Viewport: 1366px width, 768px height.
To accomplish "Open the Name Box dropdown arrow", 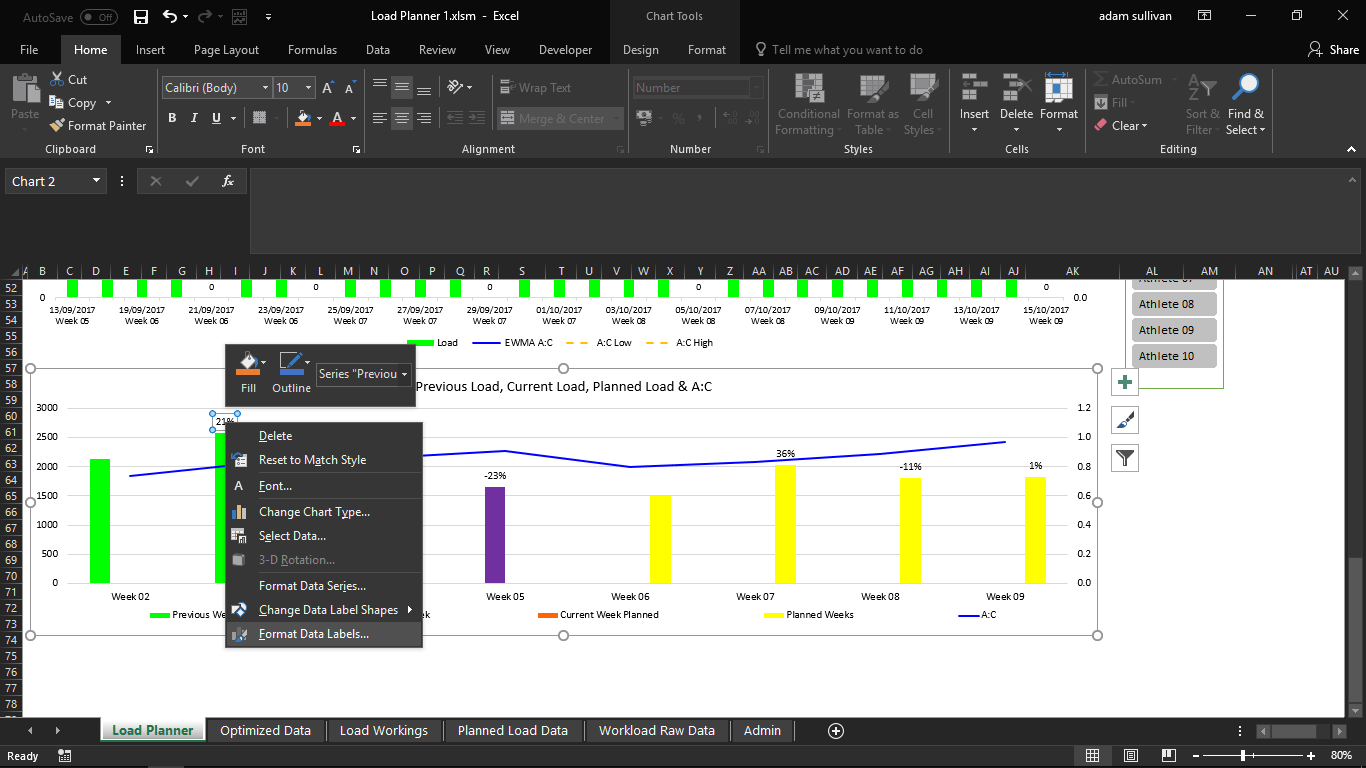I will click(97, 181).
